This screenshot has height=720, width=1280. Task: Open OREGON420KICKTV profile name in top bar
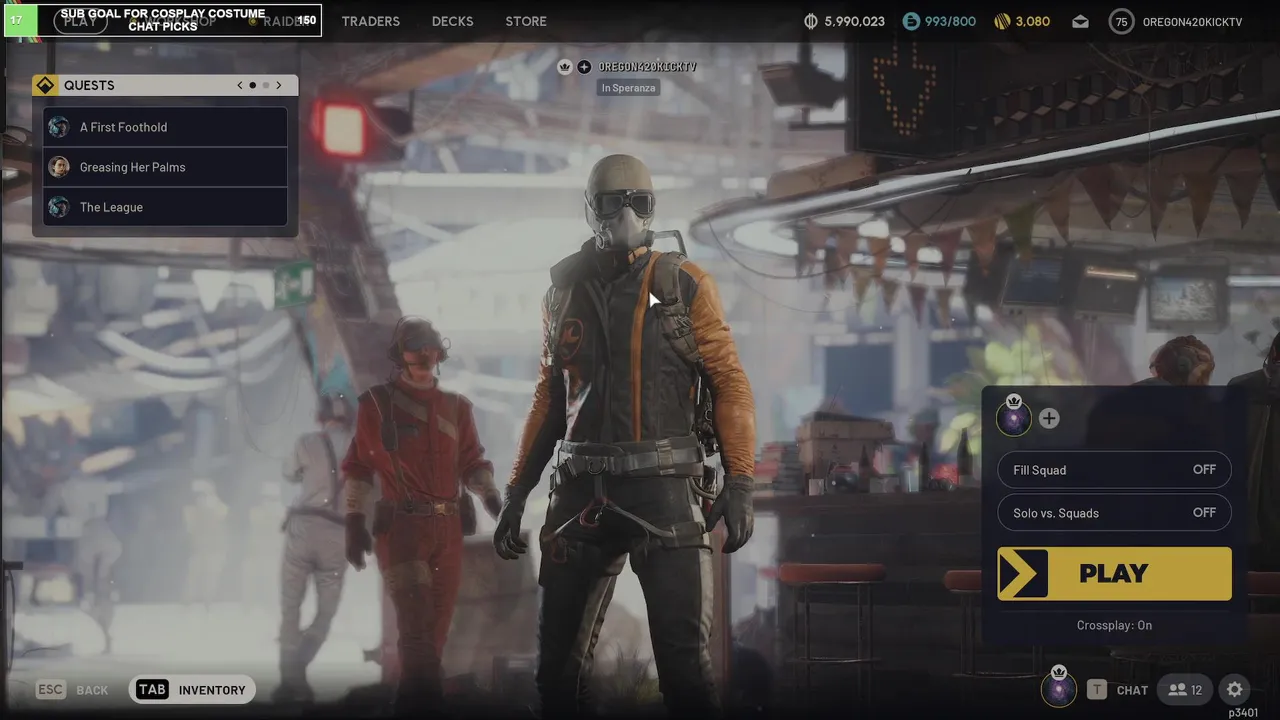pyautogui.click(x=1192, y=21)
